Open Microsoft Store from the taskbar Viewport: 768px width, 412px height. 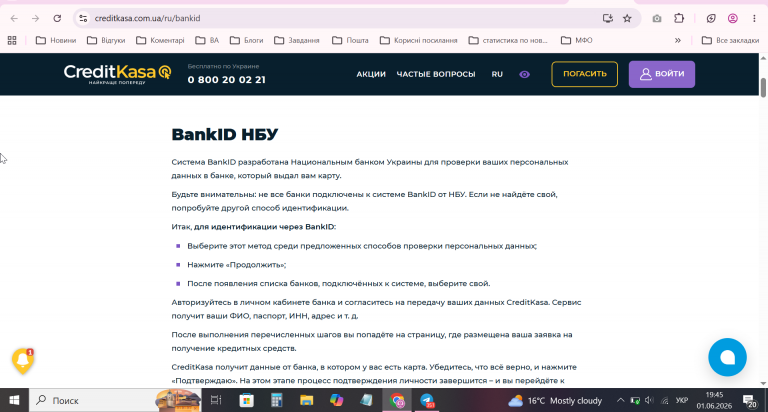click(246, 400)
